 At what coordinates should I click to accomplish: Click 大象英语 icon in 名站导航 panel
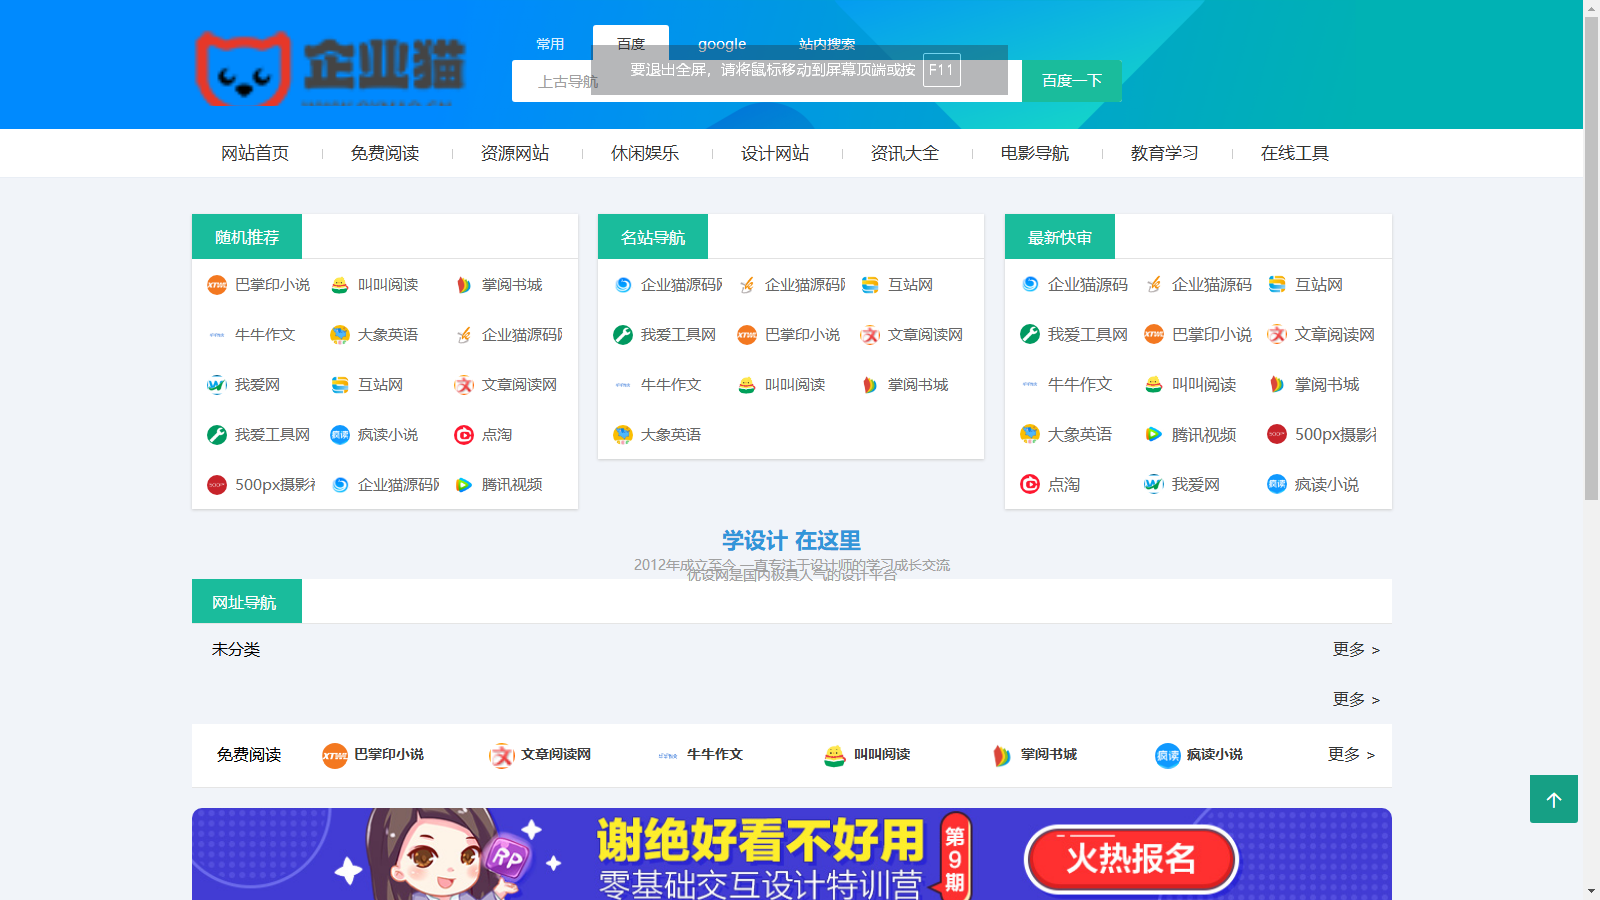[x=623, y=435]
